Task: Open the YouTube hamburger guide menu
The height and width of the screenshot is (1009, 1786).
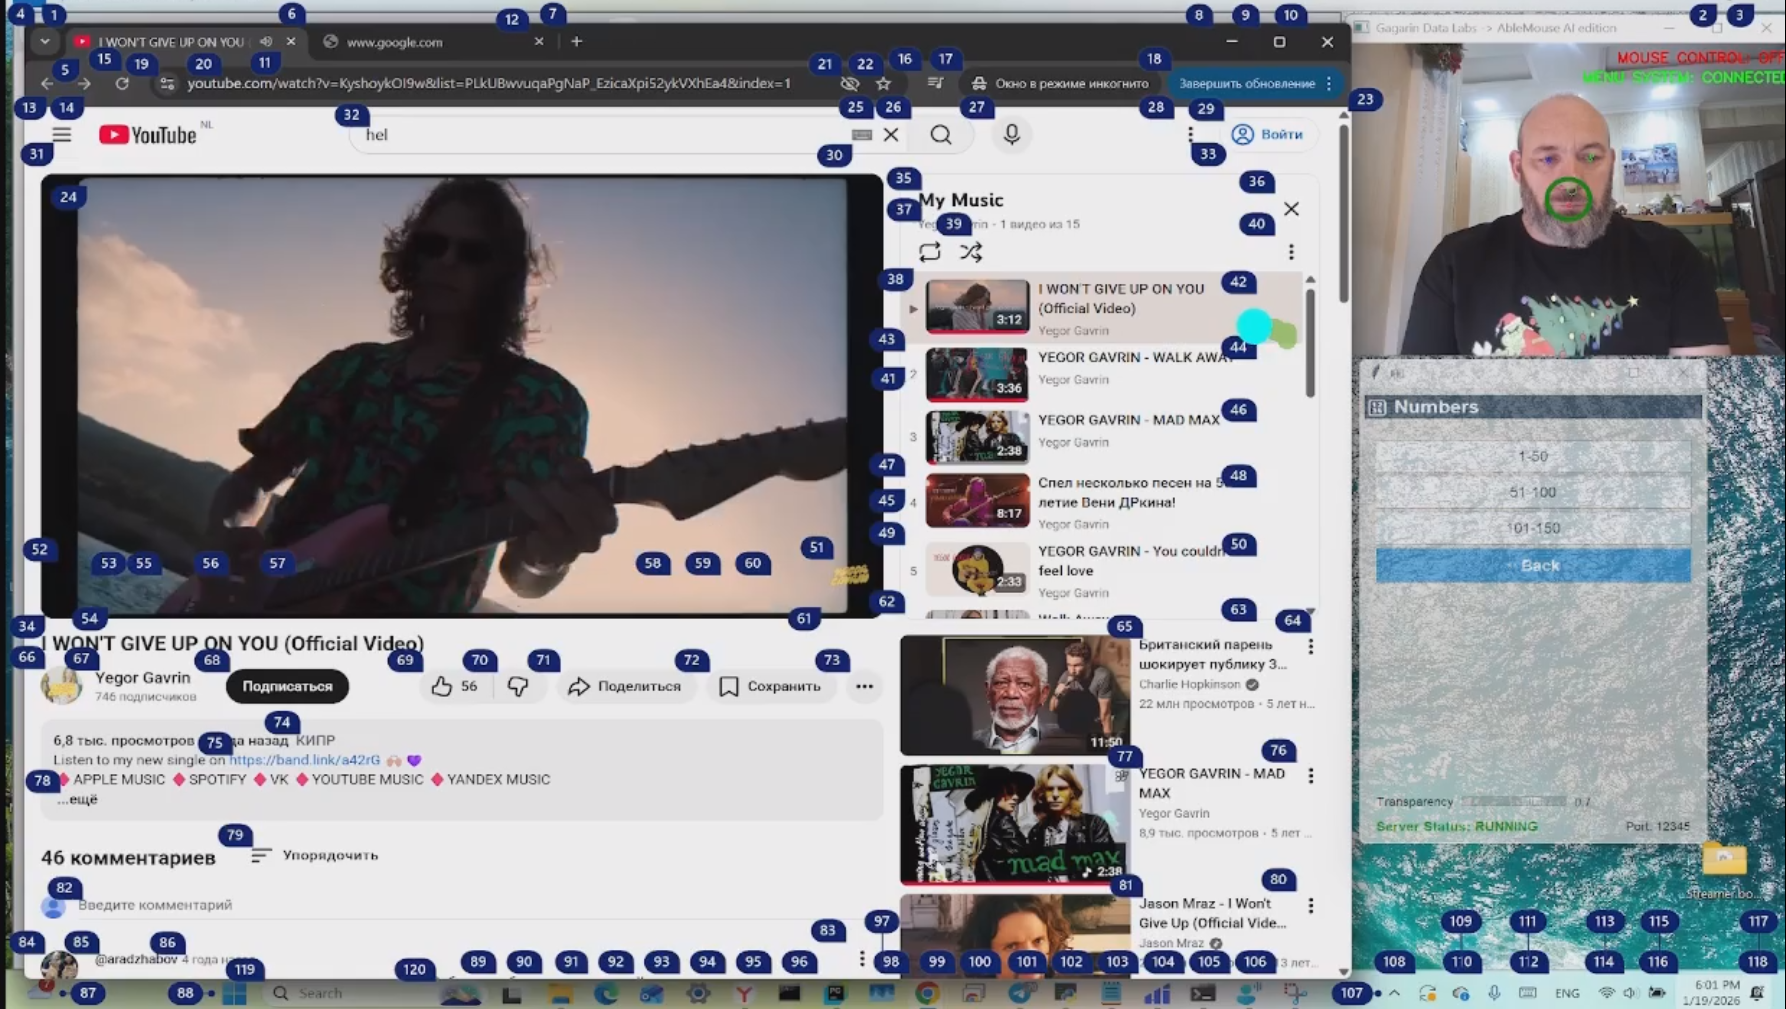Action: point(62,134)
